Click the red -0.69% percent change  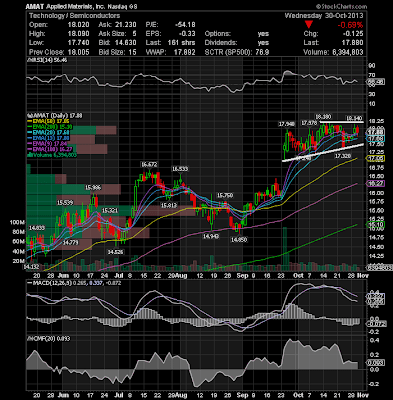pyautogui.click(x=350, y=25)
